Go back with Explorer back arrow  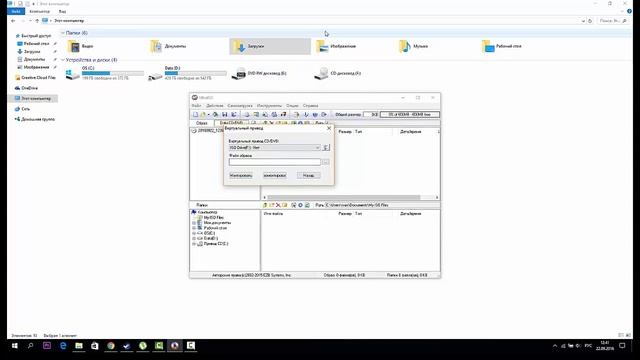pos(13,20)
